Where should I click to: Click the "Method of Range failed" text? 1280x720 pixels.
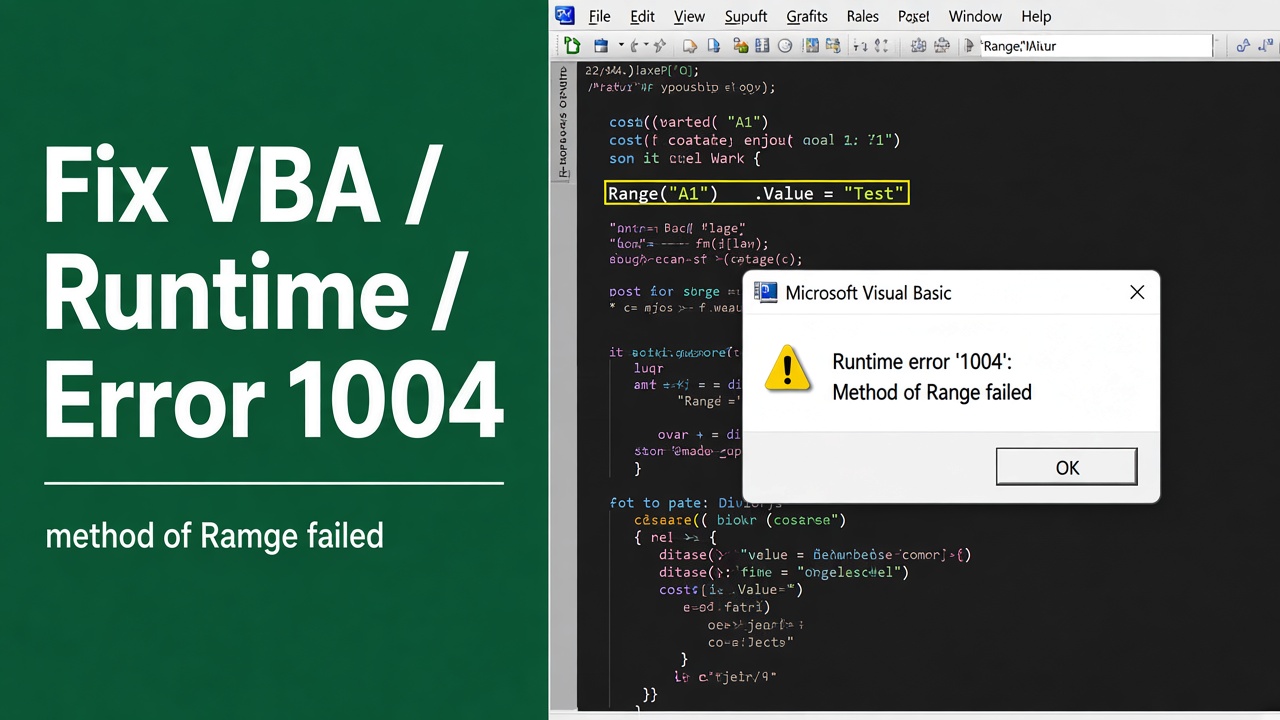tap(932, 392)
